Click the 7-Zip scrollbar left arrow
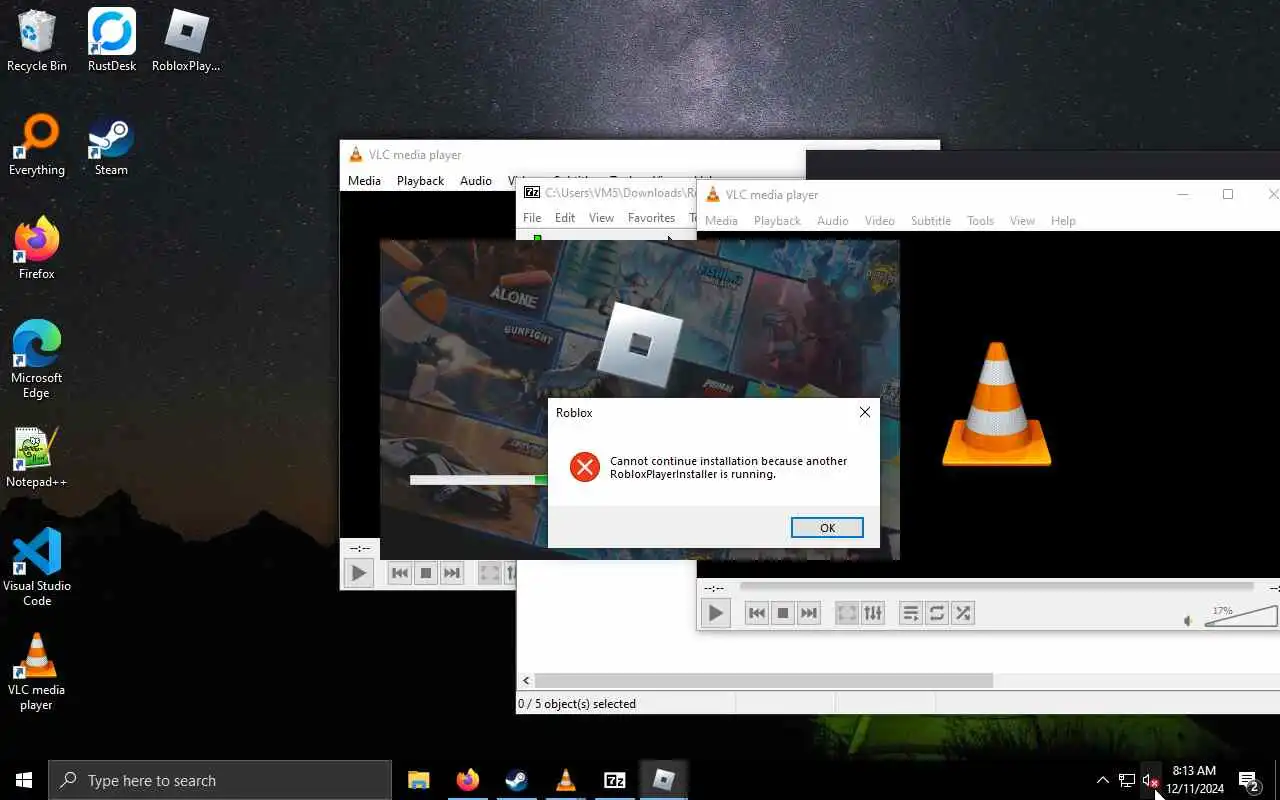This screenshot has width=1280, height=800. point(524,680)
